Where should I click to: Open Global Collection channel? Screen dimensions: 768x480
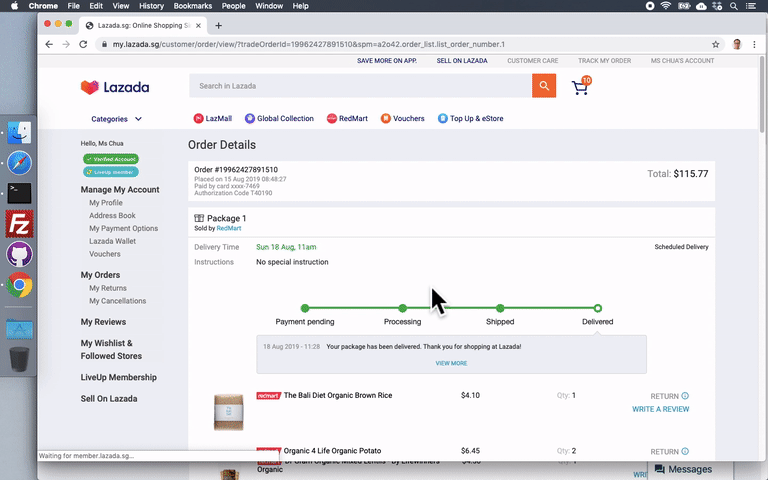pyautogui.click(x=279, y=119)
